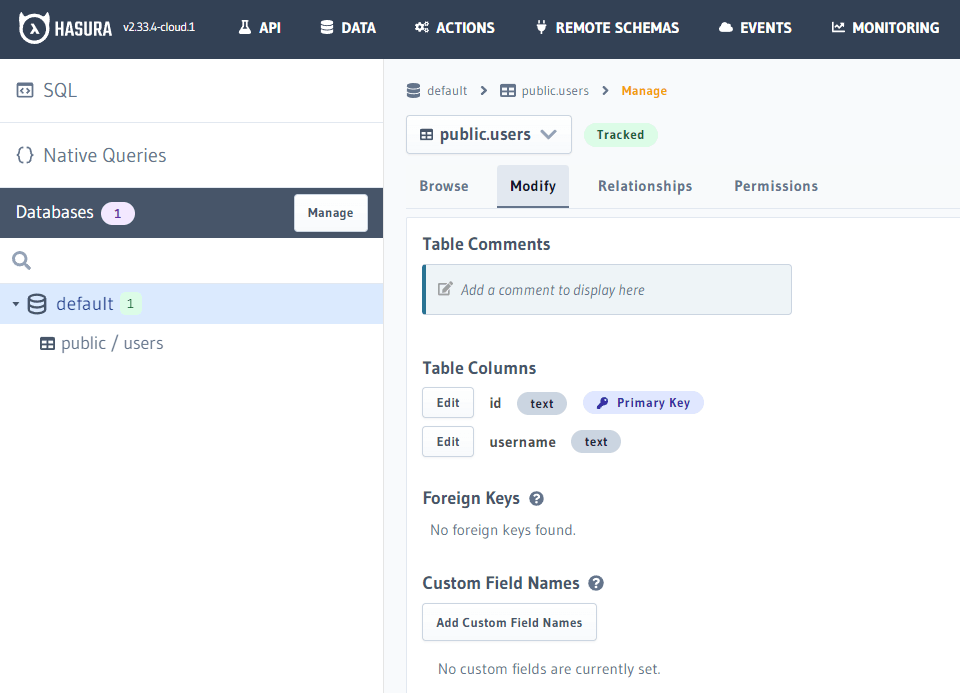Click the sidebar search icon

21,260
